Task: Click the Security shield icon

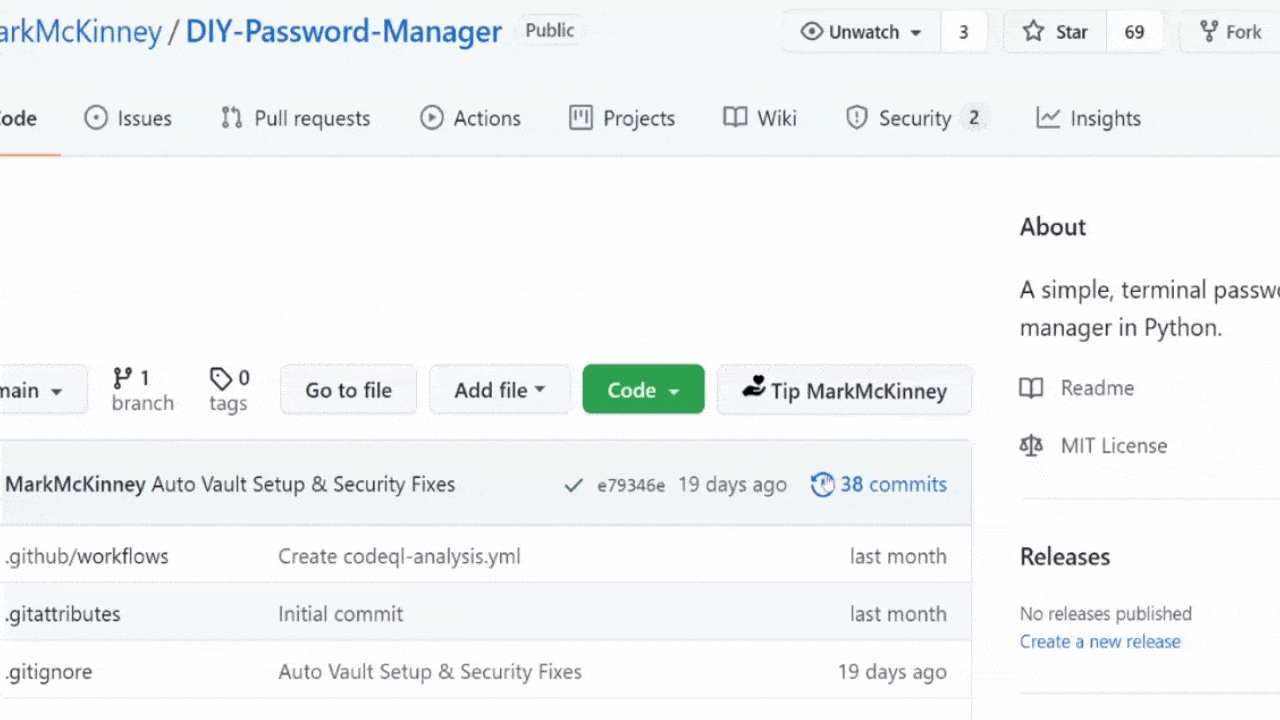Action: [856, 118]
